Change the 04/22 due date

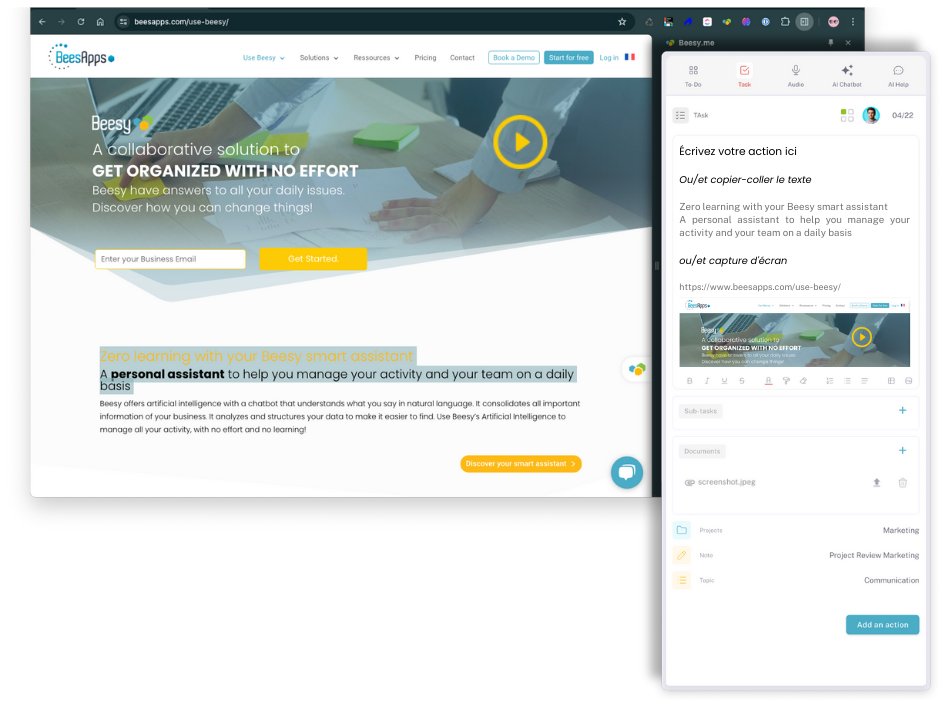click(902, 115)
